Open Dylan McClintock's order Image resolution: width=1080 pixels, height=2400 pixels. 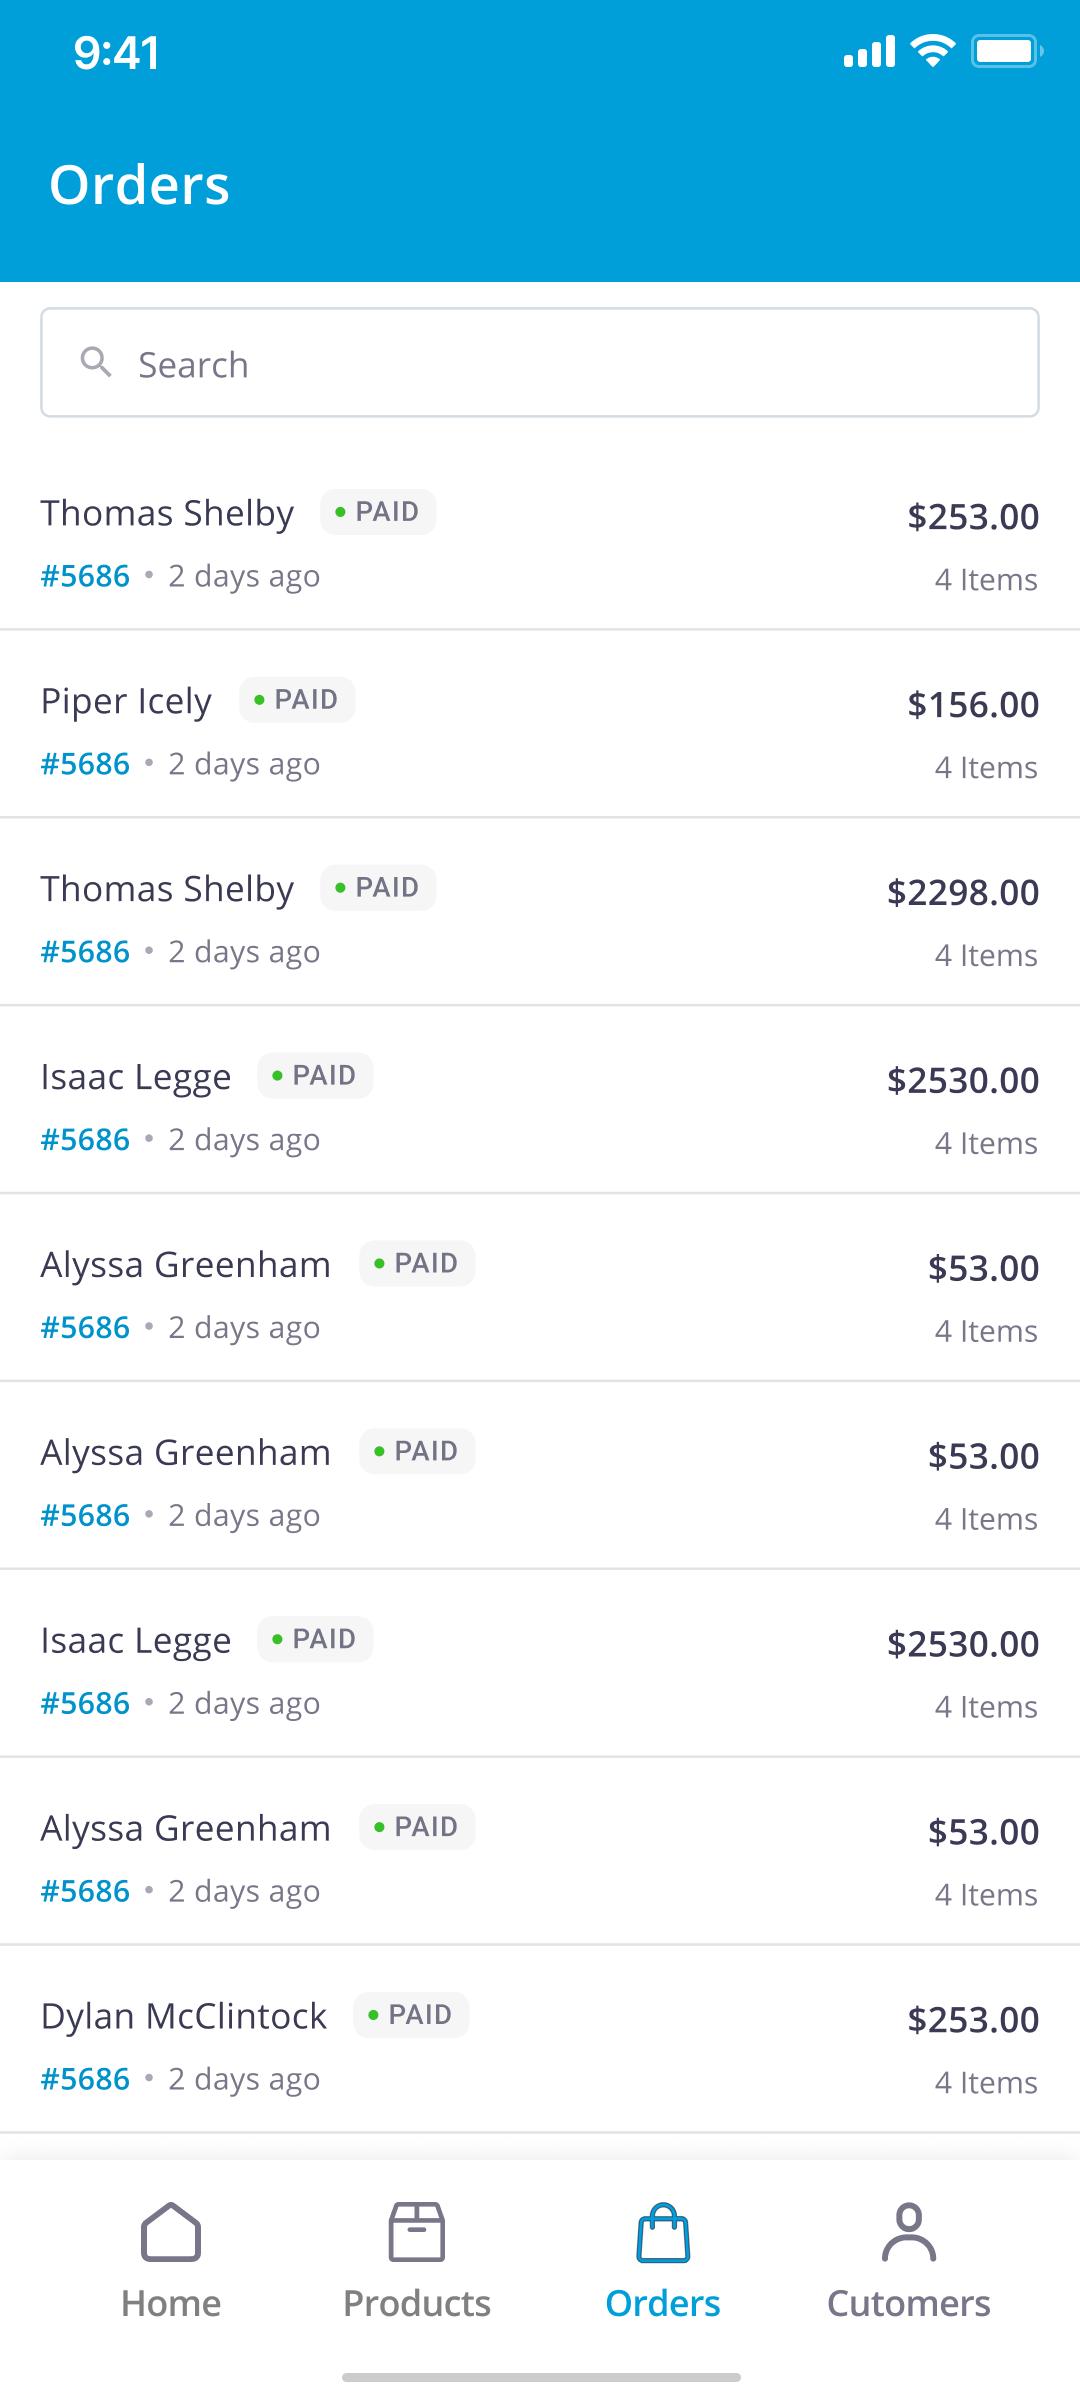[x=540, y=2040]
